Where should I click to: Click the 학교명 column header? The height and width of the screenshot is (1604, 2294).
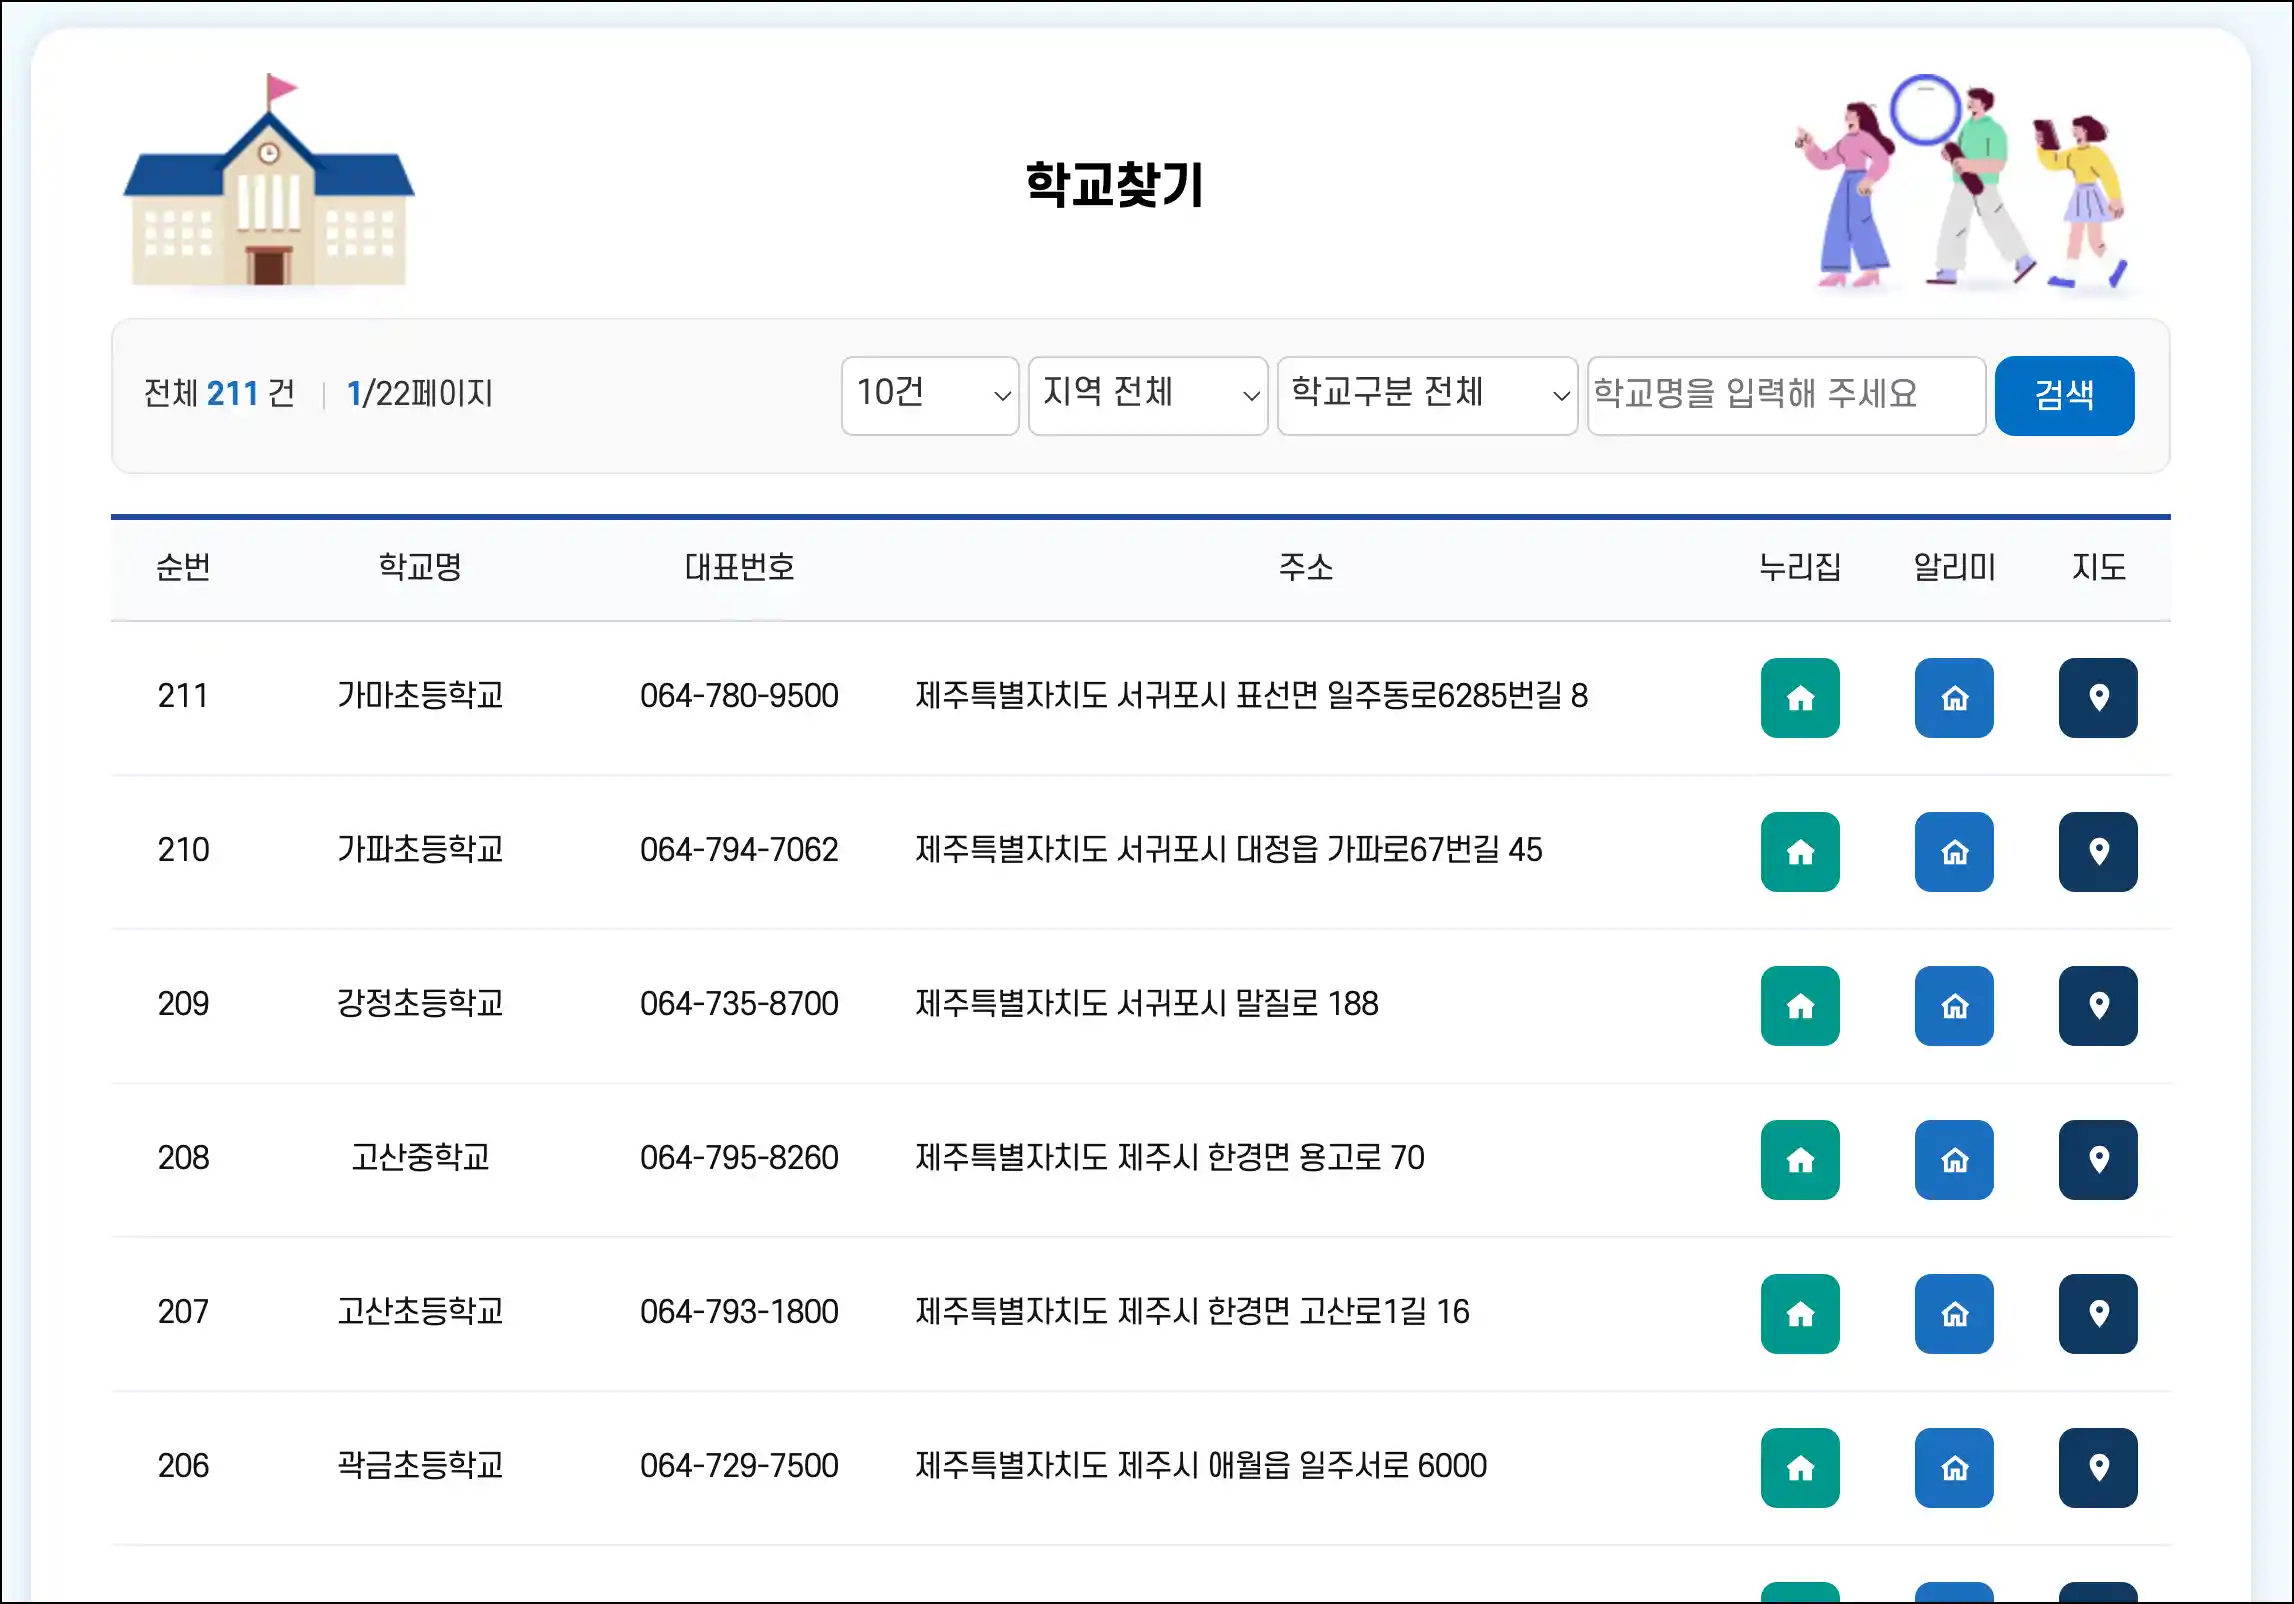pyautogui.click(x=420, y=567)
